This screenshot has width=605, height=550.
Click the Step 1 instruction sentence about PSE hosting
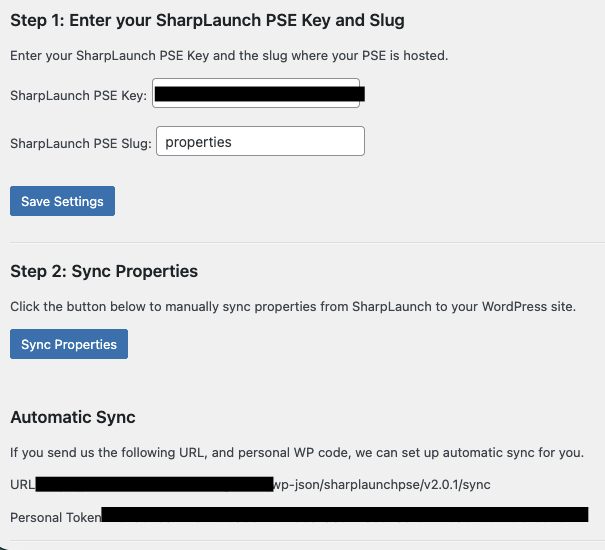tap(229, 55)
